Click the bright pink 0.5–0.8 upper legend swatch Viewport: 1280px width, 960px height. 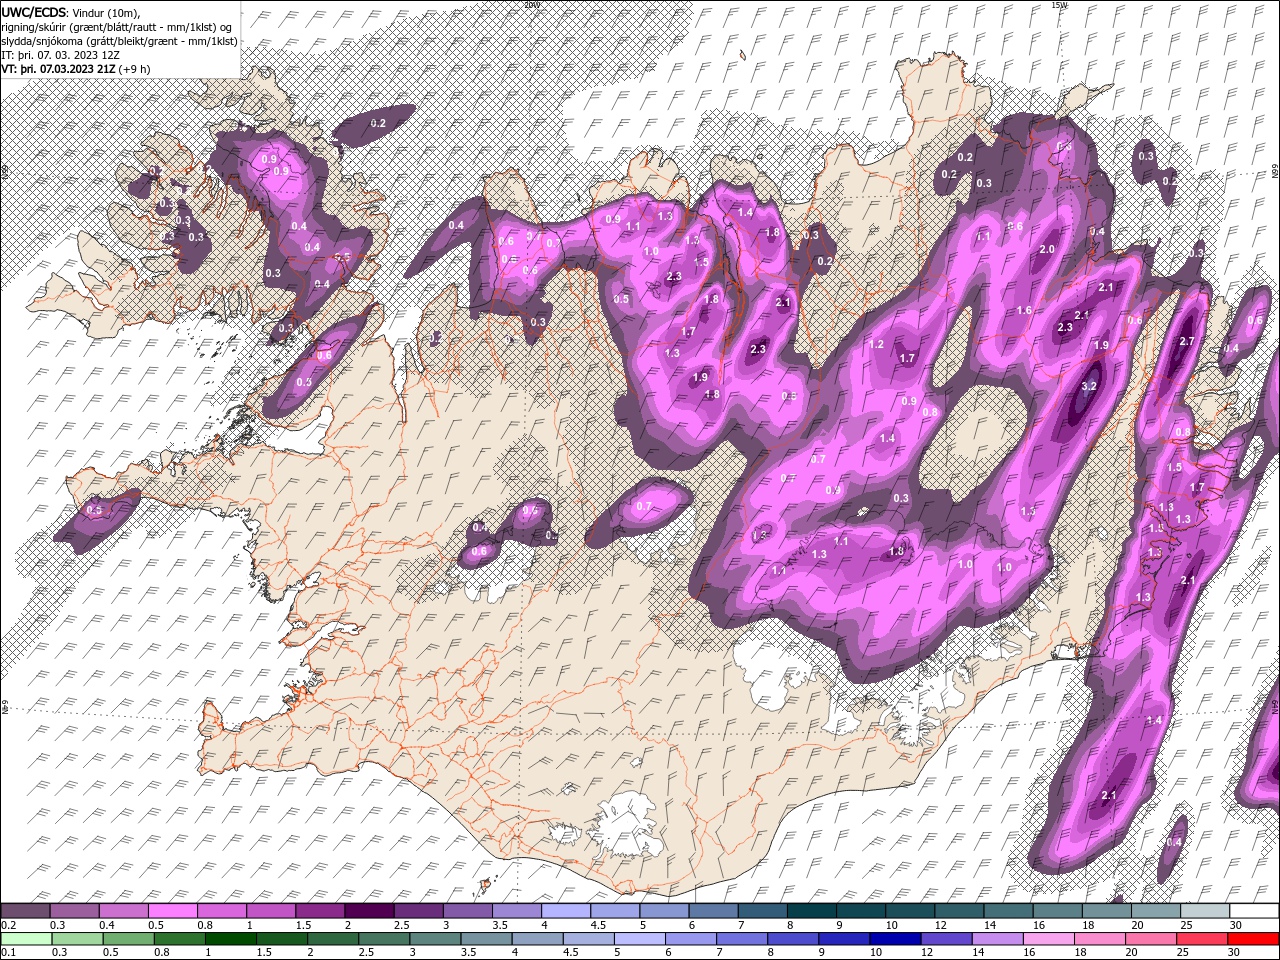pos(173,911)
